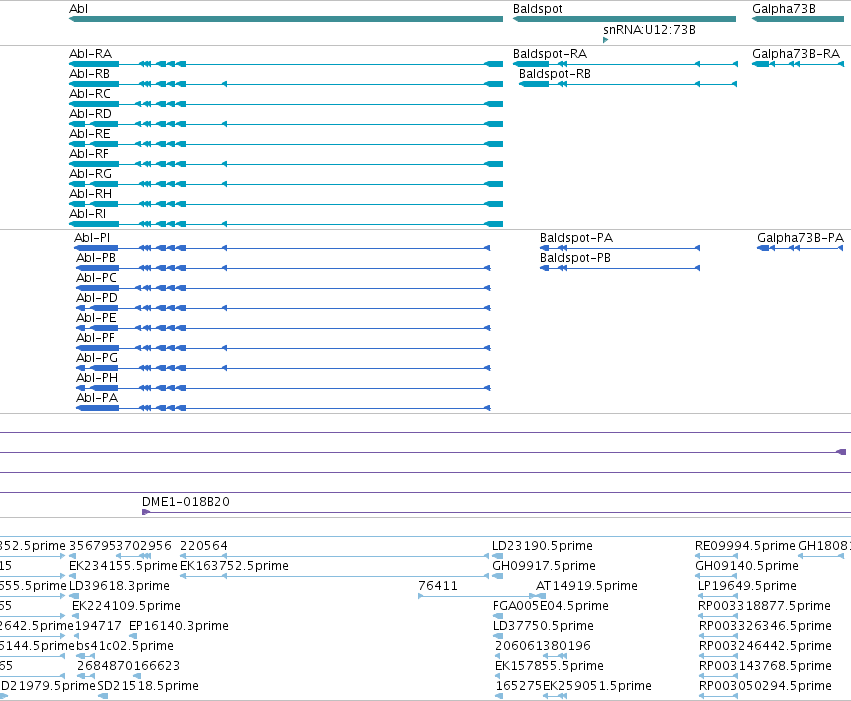Open the RP003318877.5prime EST label
851x701 pixels.
pyautogui.click(x=765, y=606)
